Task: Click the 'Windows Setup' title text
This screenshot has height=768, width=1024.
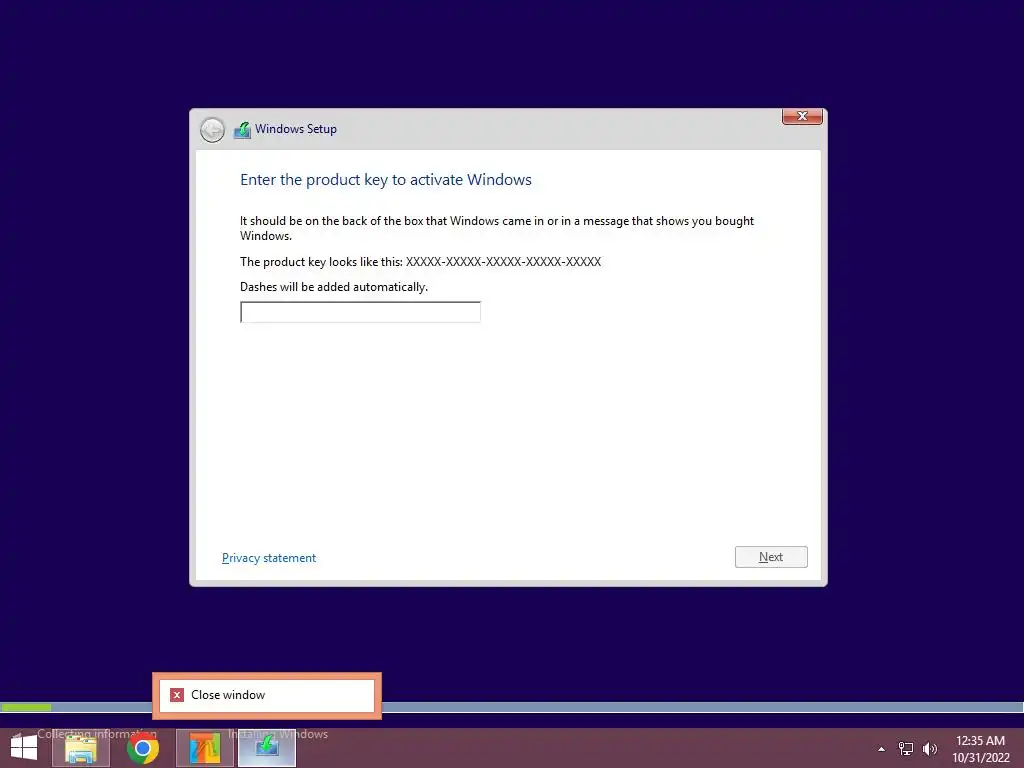Action: [x=296, y=129]
